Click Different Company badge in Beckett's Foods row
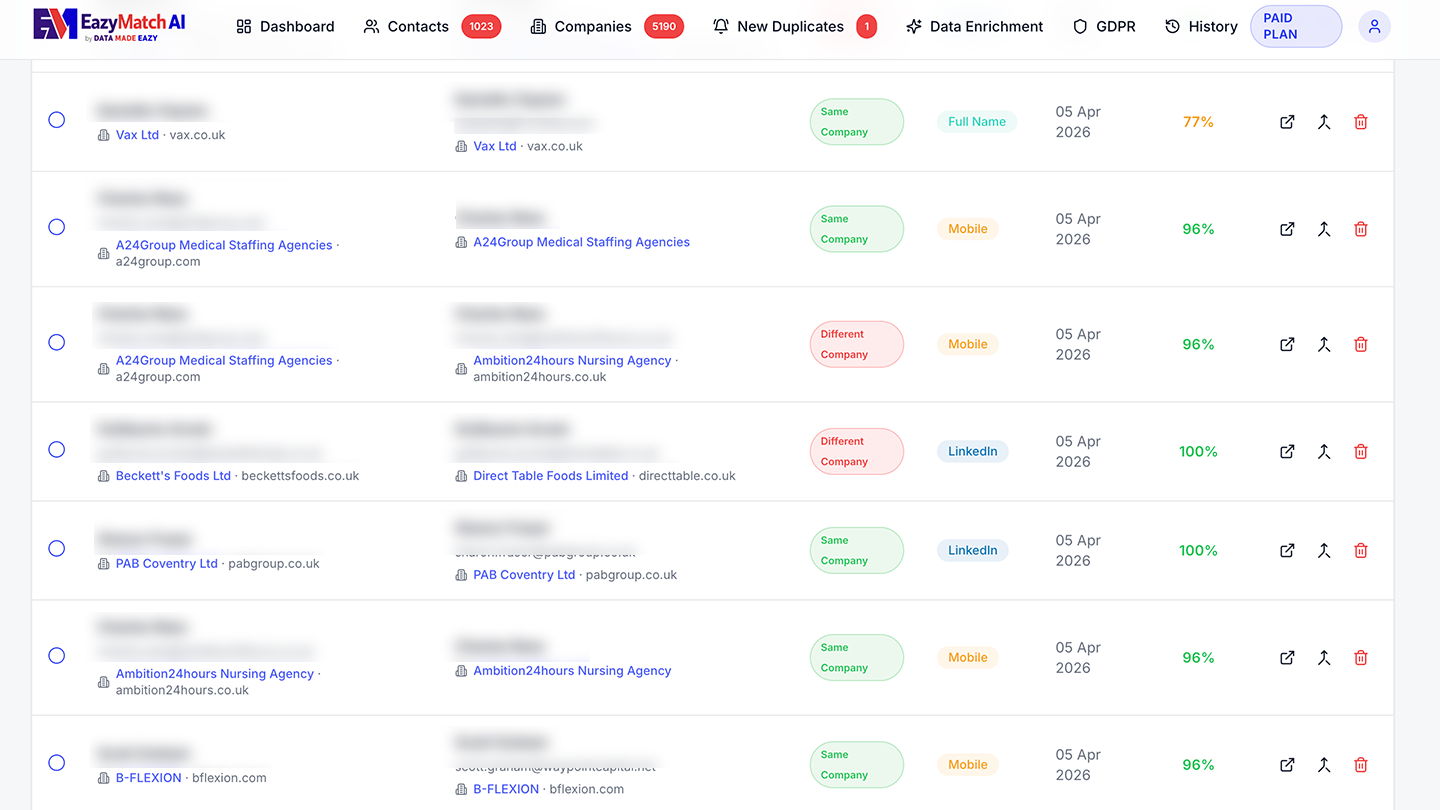Screen dimensions: 1440x810 point(856,452)
